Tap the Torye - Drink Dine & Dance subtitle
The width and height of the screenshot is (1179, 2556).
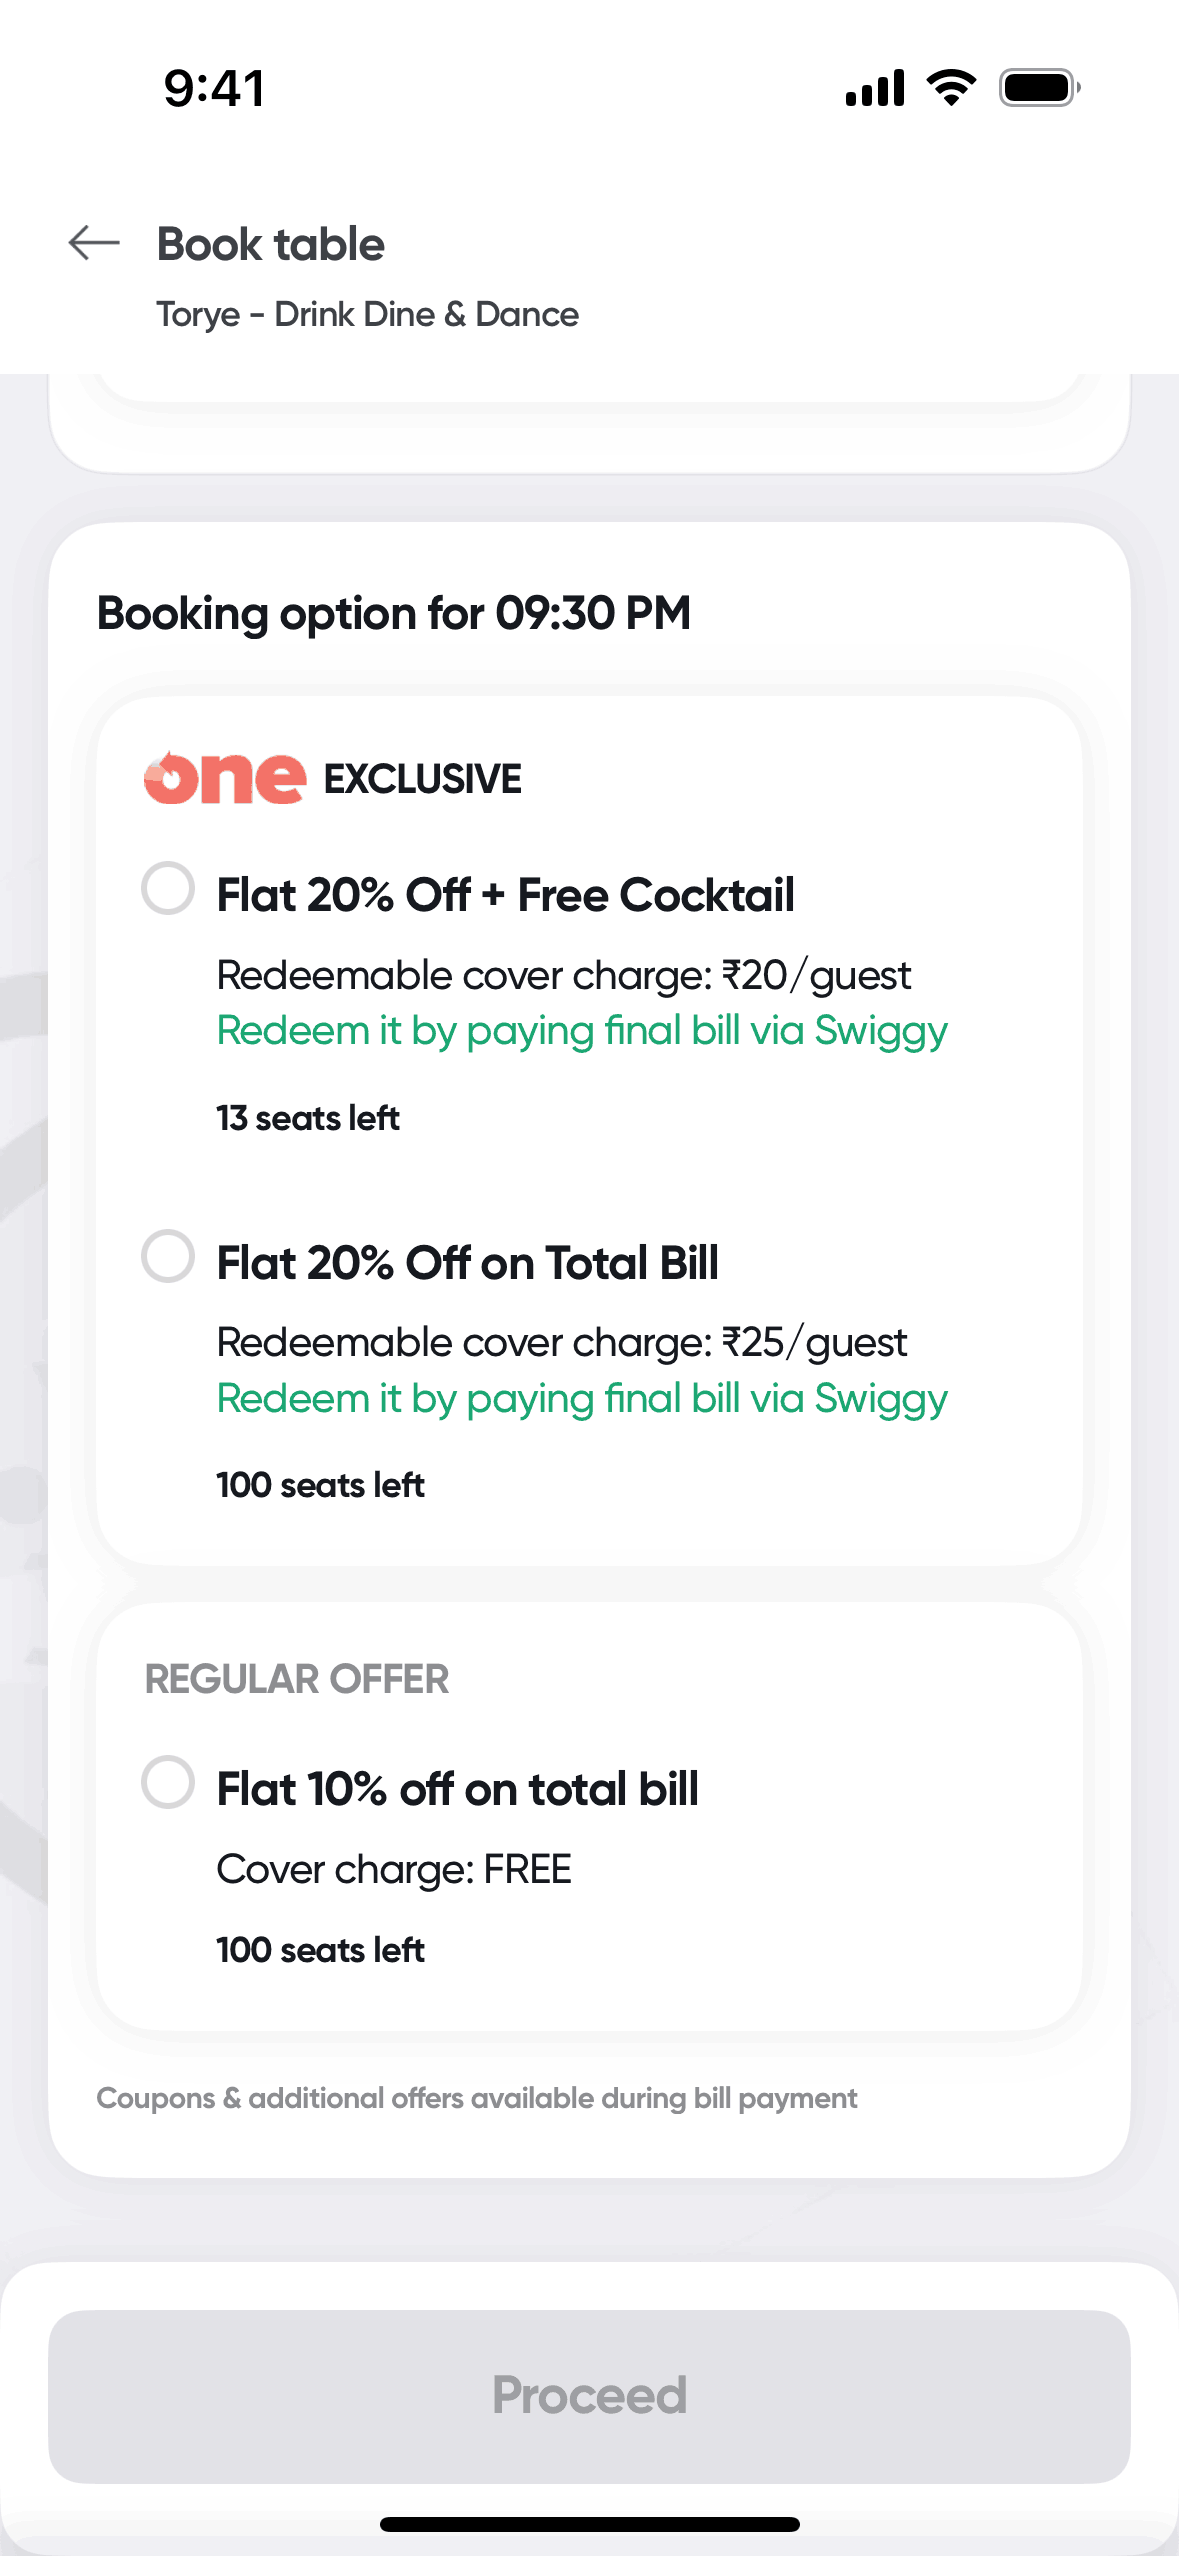tap(367, 315)
